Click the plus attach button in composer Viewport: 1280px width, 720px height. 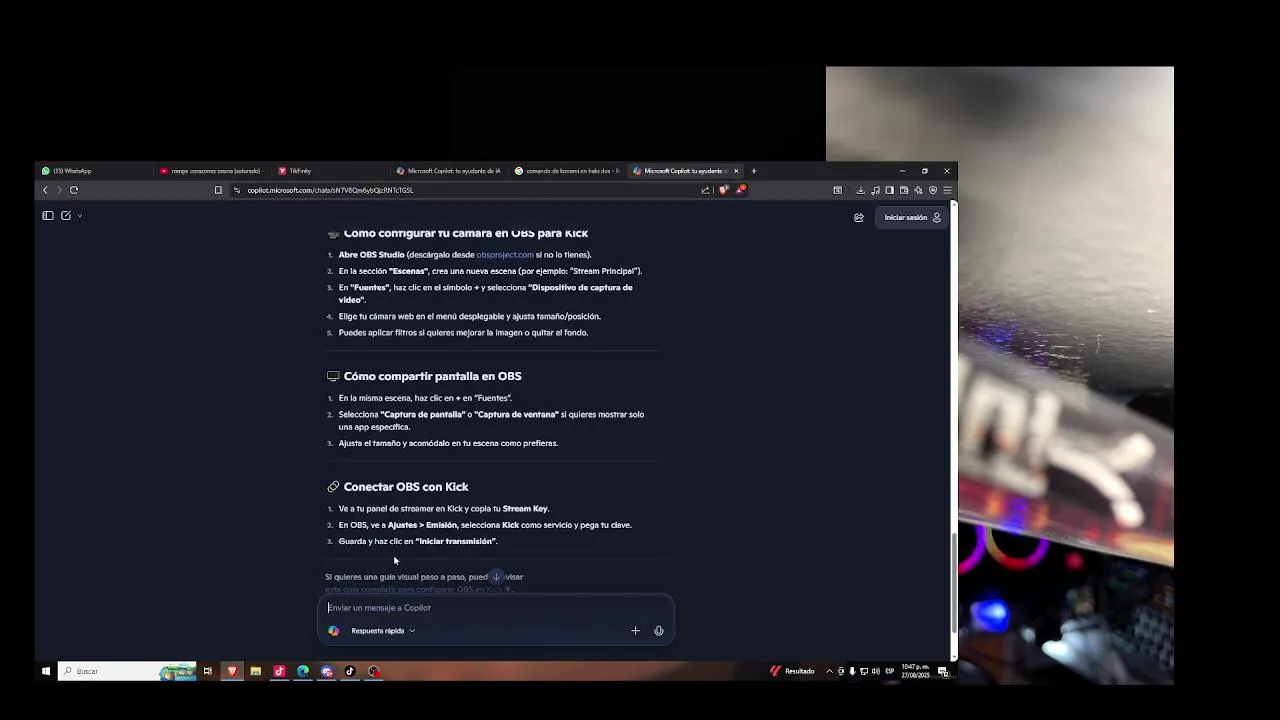tap(635, 631)
